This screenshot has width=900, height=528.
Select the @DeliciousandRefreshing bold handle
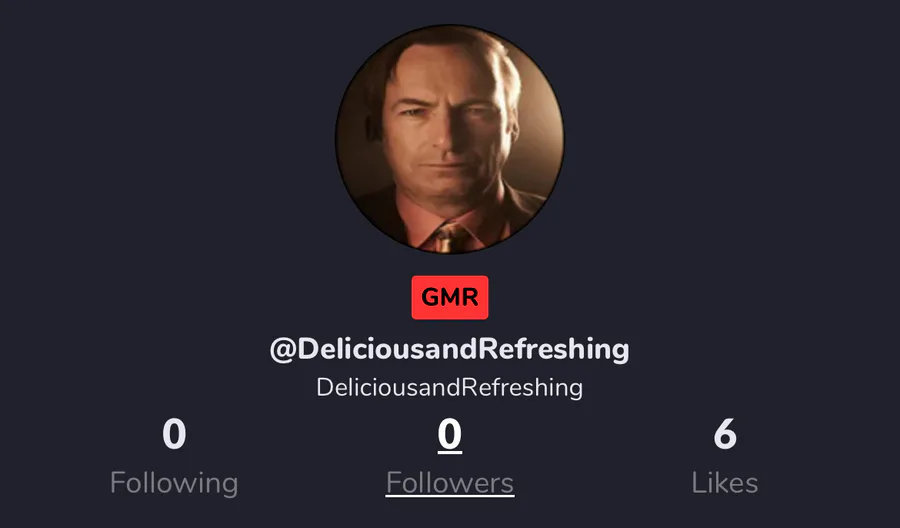(x=449, y=349)
